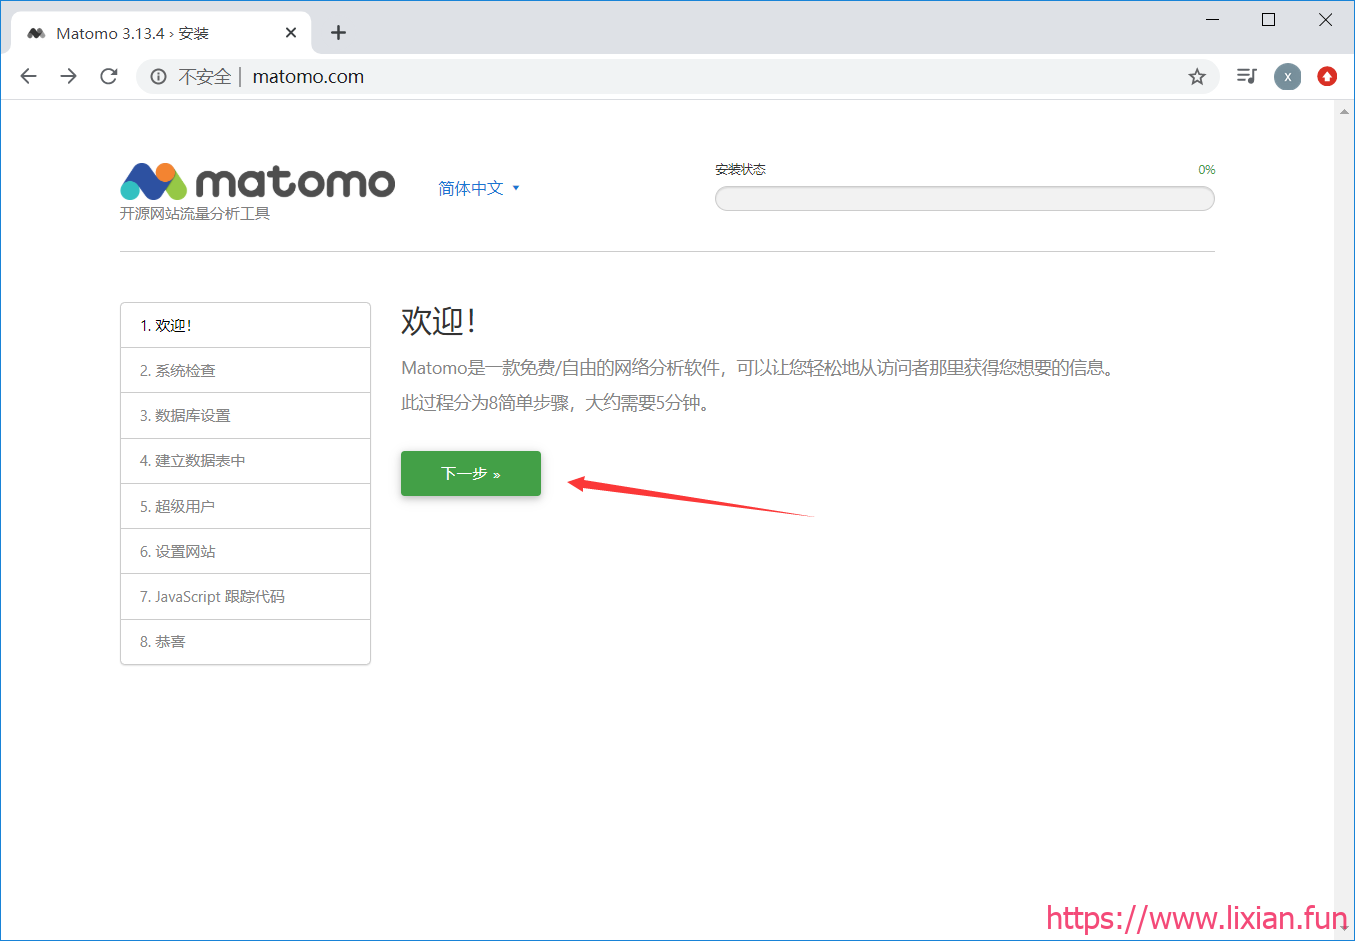This screenshot has width=1355, height=941.
Task: View site info for the insecure connection
Action: click(158, 77)
